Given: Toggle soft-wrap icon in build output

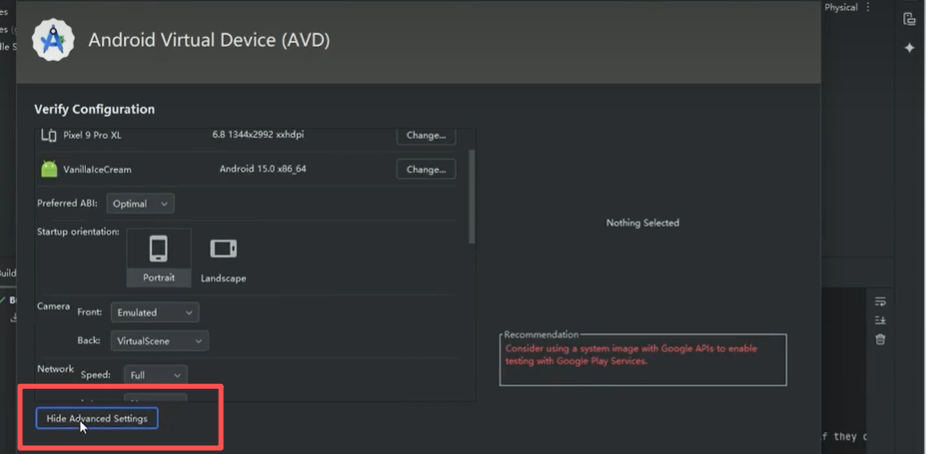Looking at the screenshot, I should [x=880, y=301].
